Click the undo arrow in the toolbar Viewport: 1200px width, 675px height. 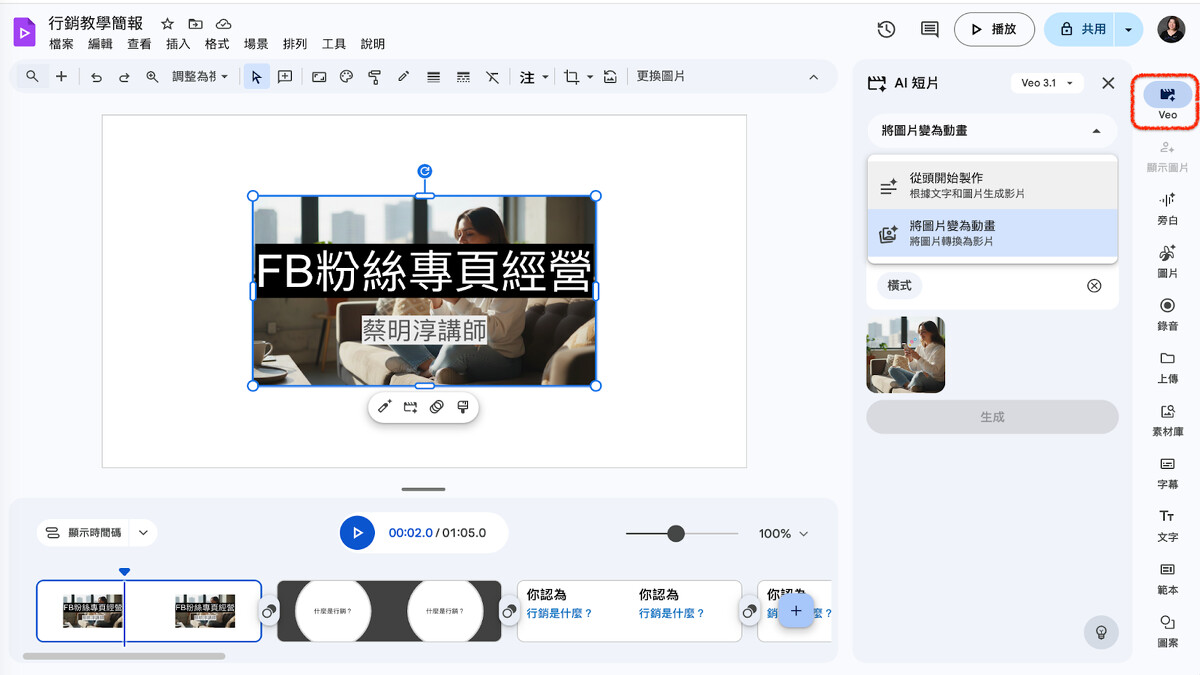96,77
